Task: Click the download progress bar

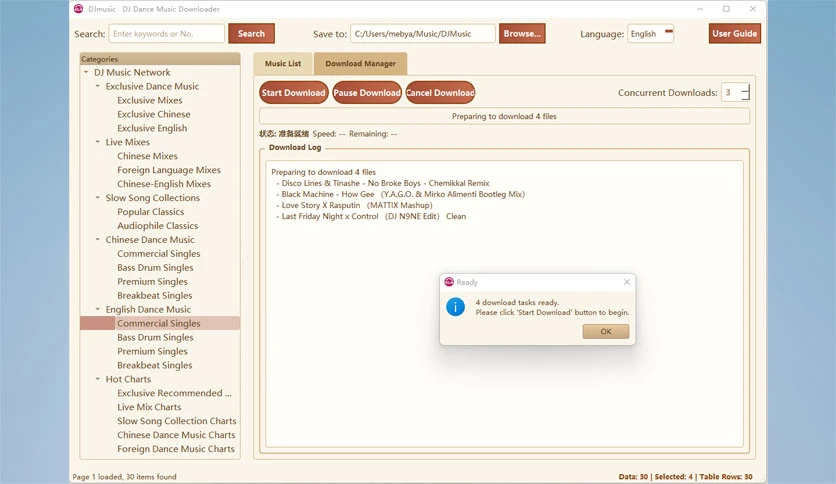Action: (x=504, y=116)
